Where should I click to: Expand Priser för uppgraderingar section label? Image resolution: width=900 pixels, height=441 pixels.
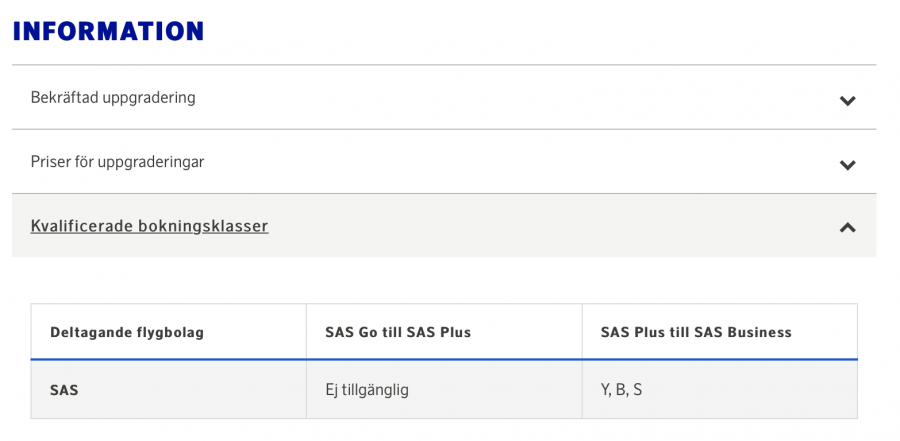[117, 162]
